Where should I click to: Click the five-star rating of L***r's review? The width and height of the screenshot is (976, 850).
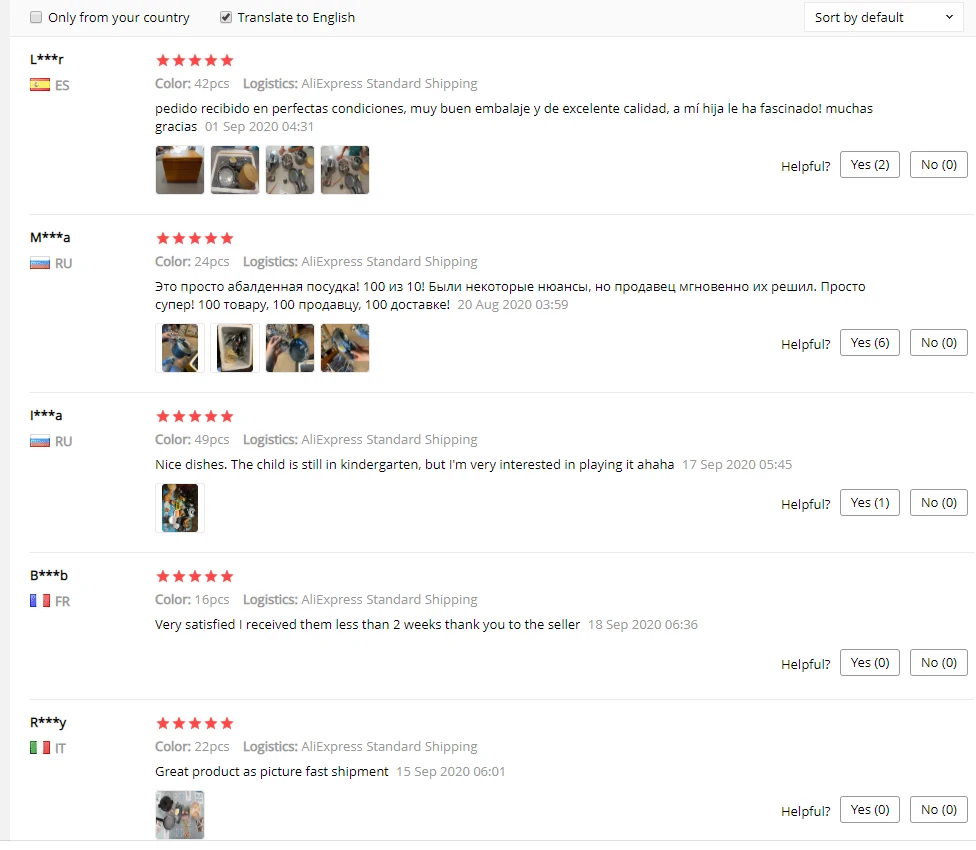tap(195, 60)
